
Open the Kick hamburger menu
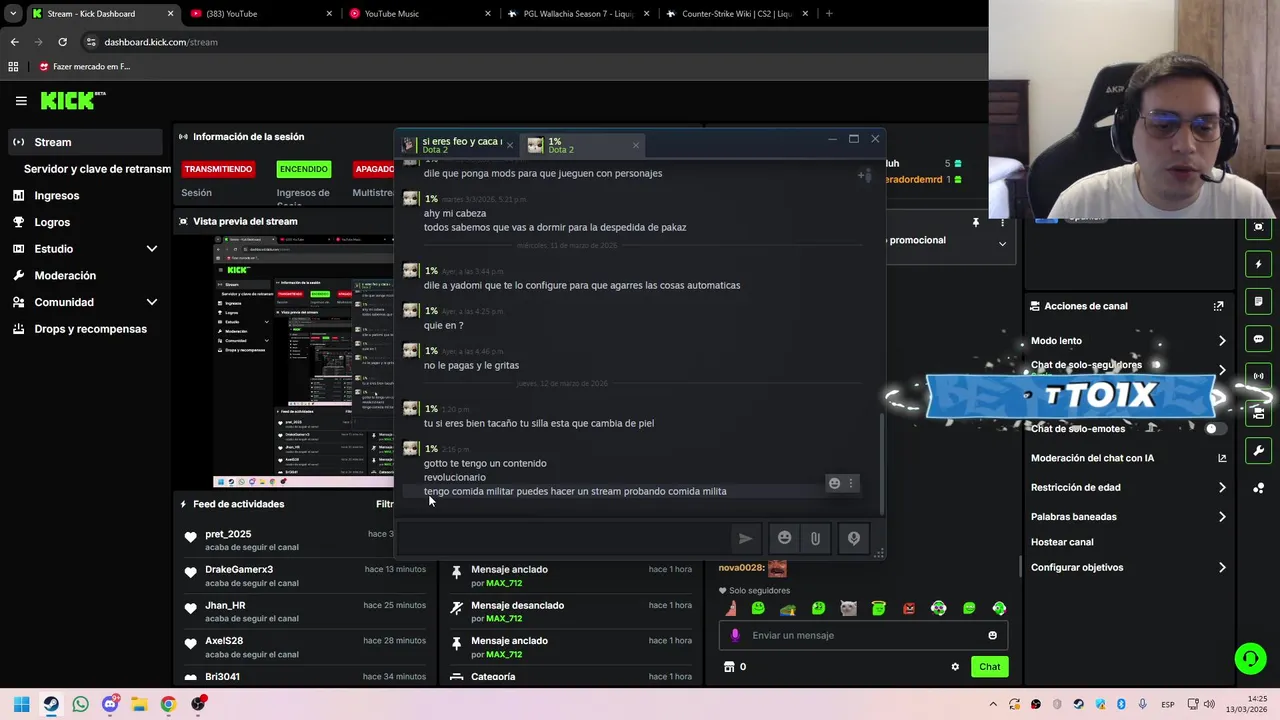pos(21,100)
